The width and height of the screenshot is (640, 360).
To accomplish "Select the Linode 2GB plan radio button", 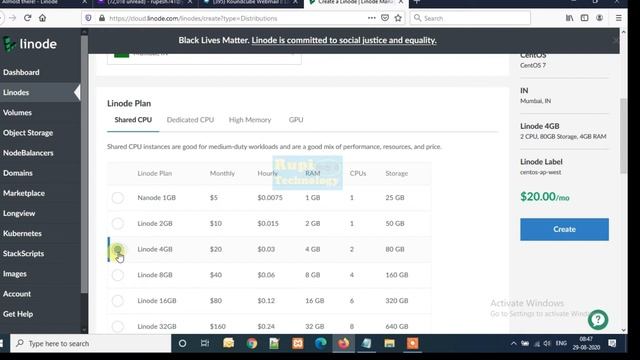I will (118, 223).
